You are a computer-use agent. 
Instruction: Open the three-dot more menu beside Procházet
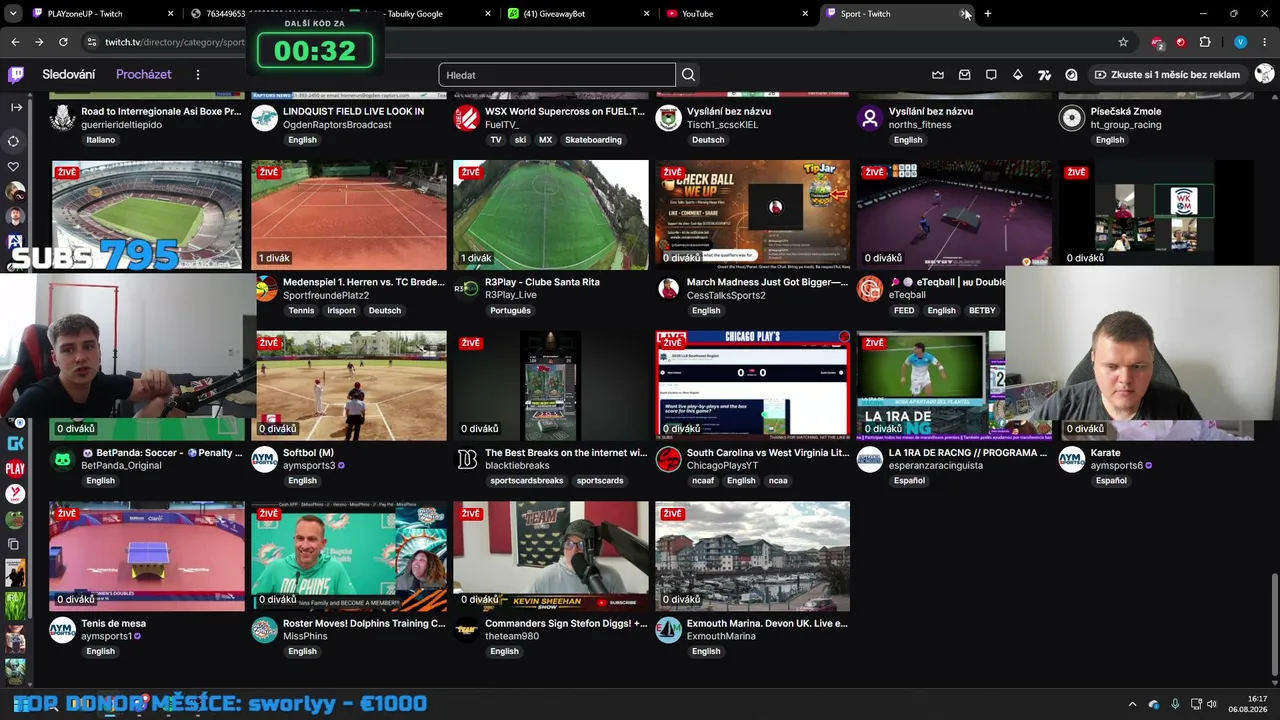(198, 75)
